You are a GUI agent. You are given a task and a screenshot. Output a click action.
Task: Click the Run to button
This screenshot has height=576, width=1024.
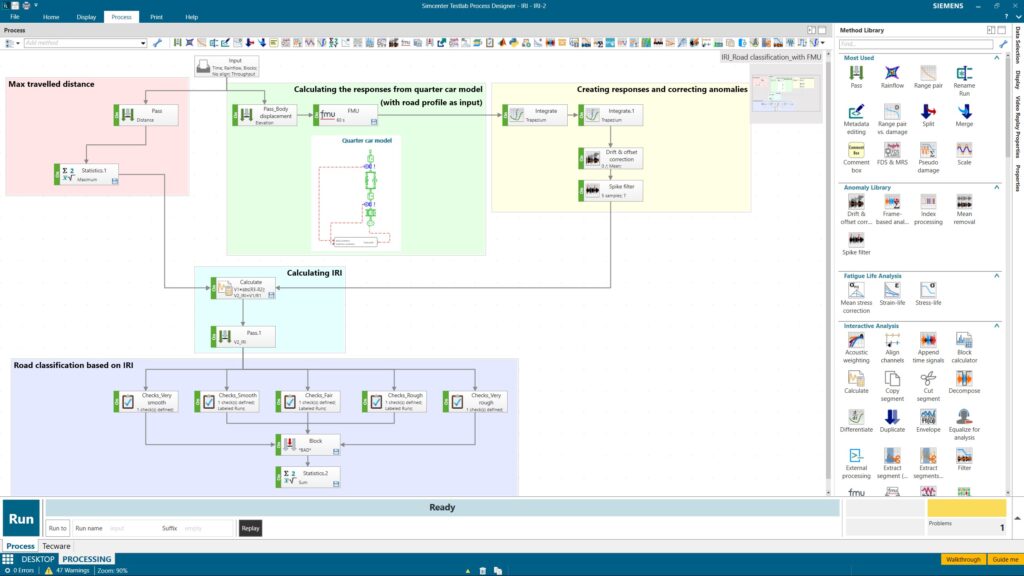pos(57,528)
